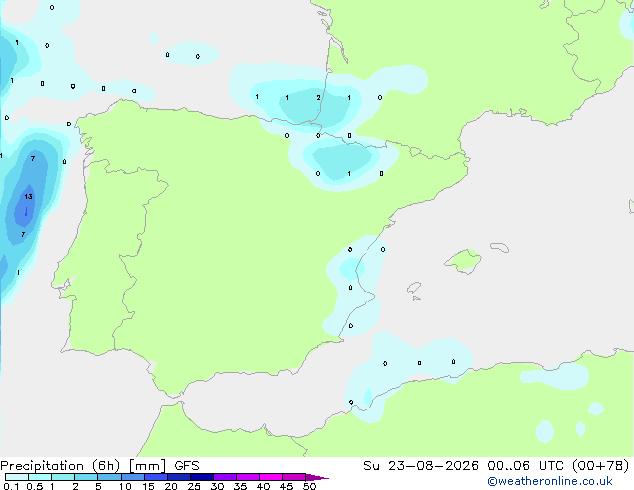The height and width of the screenshot is (490, 634).
Task: Click the legend swatch between 25 and 30
Action: click(202, 477)
